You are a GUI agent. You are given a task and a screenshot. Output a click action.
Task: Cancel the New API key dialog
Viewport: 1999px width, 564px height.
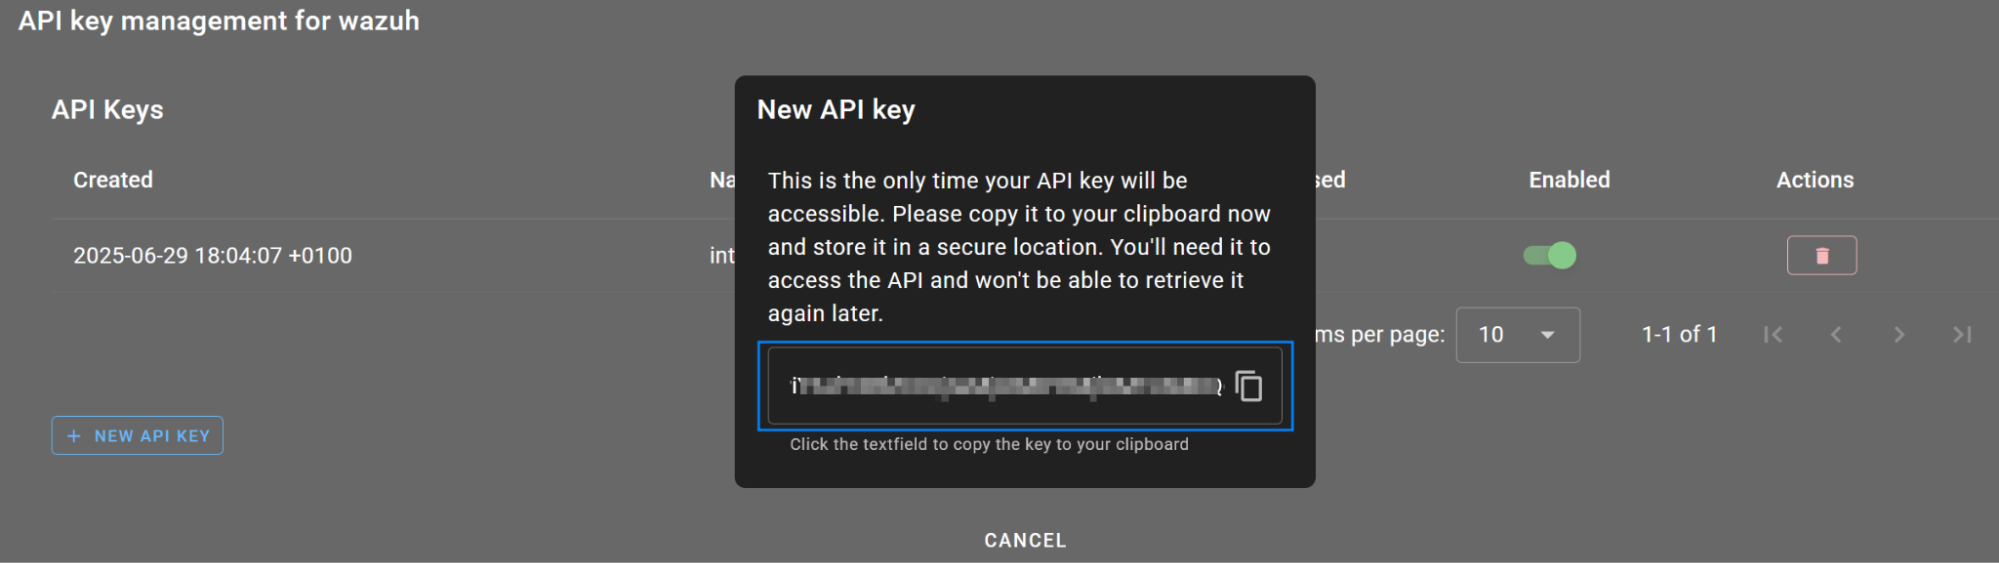point(1025,541)
